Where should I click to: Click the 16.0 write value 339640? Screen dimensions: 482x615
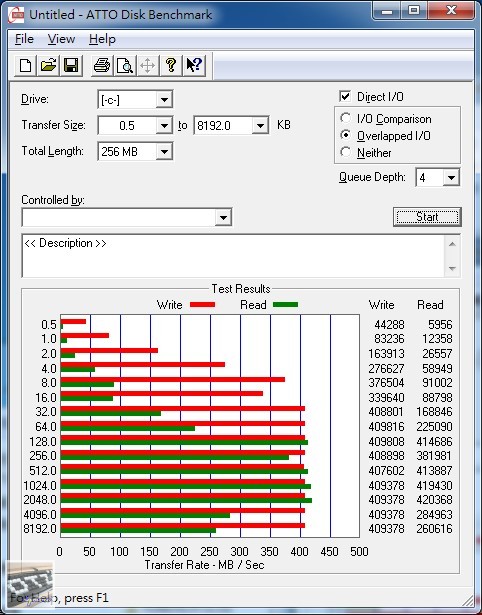pyautogui.click(x=386, y=398)
